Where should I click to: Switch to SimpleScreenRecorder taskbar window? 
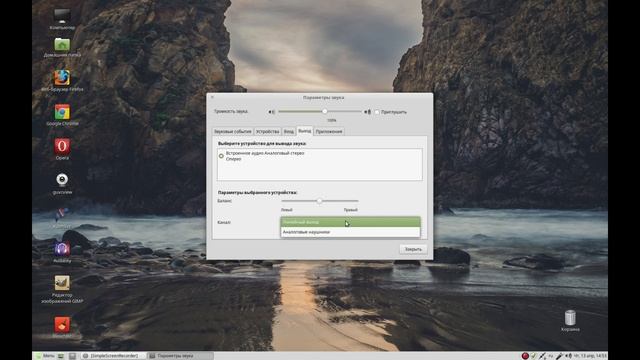113,356
